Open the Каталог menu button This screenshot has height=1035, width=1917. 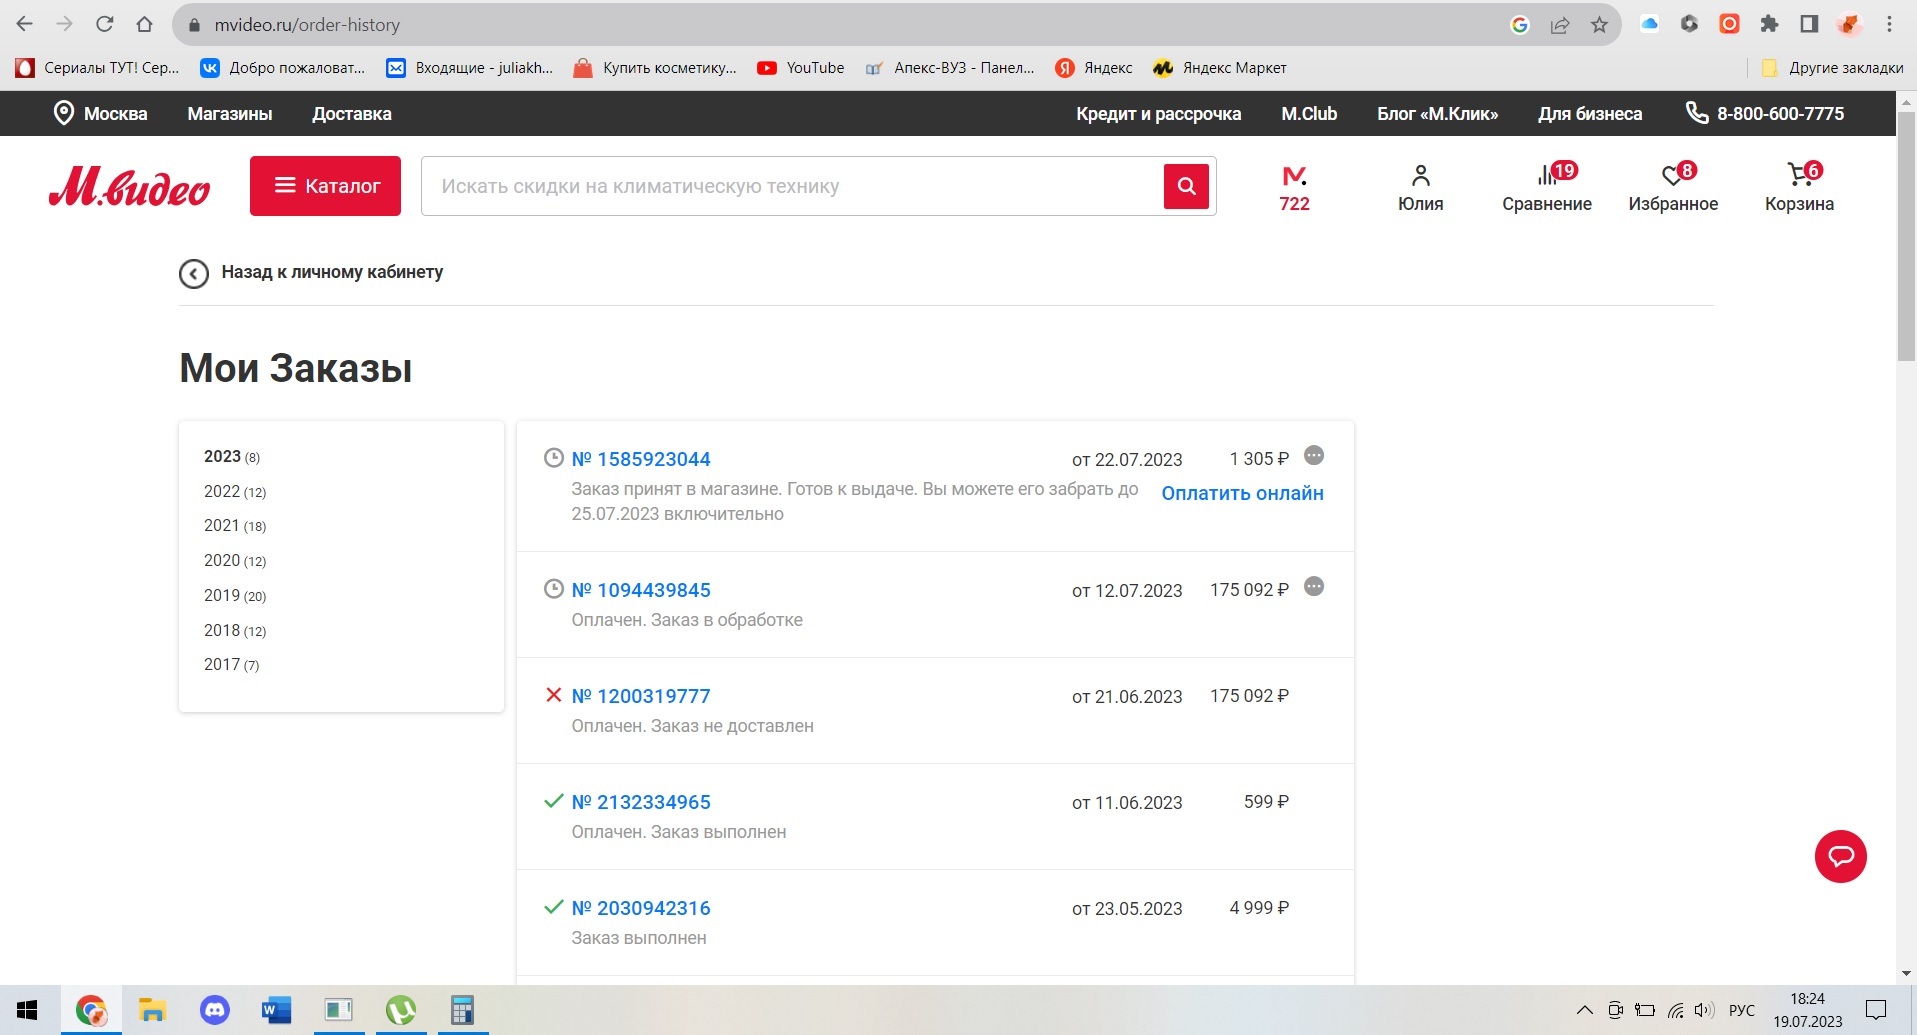click(x=325, y=186)
